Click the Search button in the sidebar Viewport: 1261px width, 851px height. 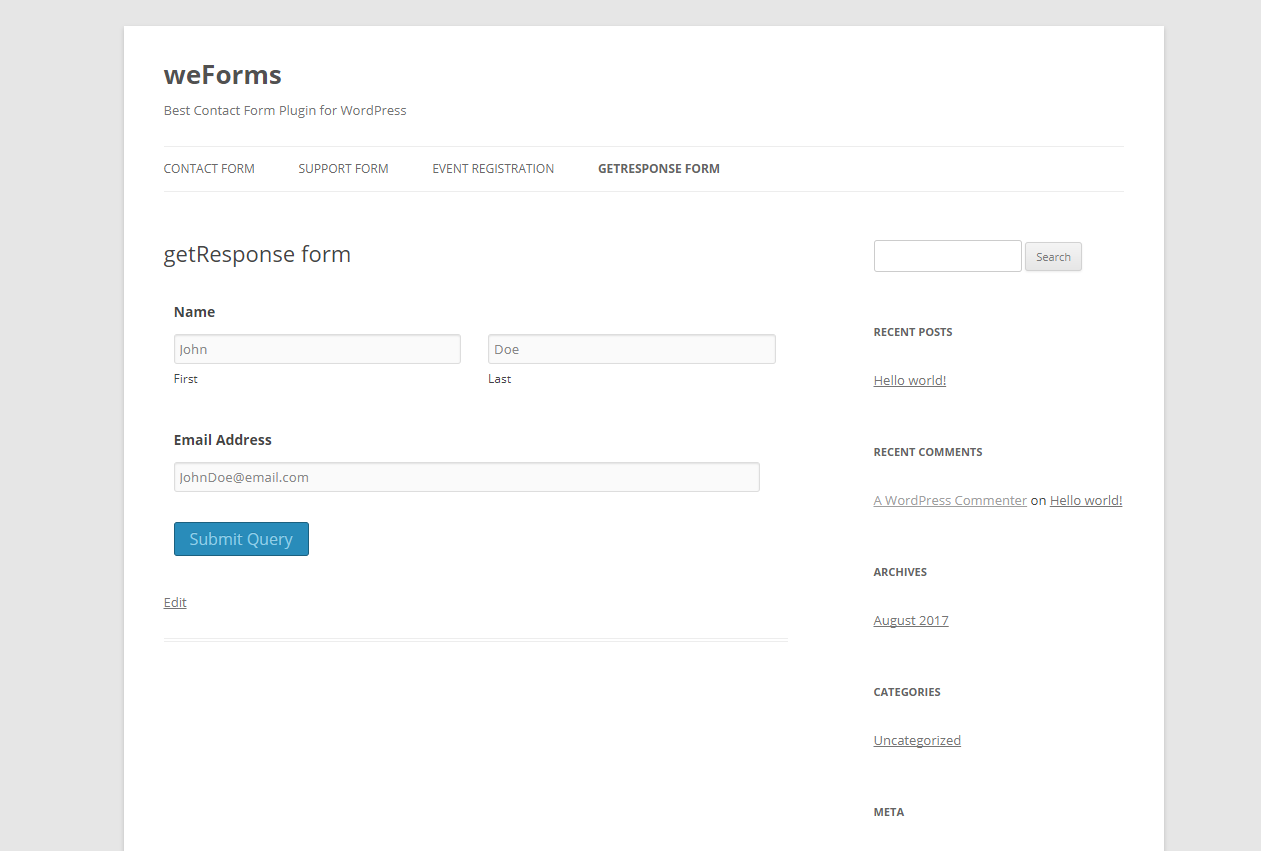(x=1052, y=256)
